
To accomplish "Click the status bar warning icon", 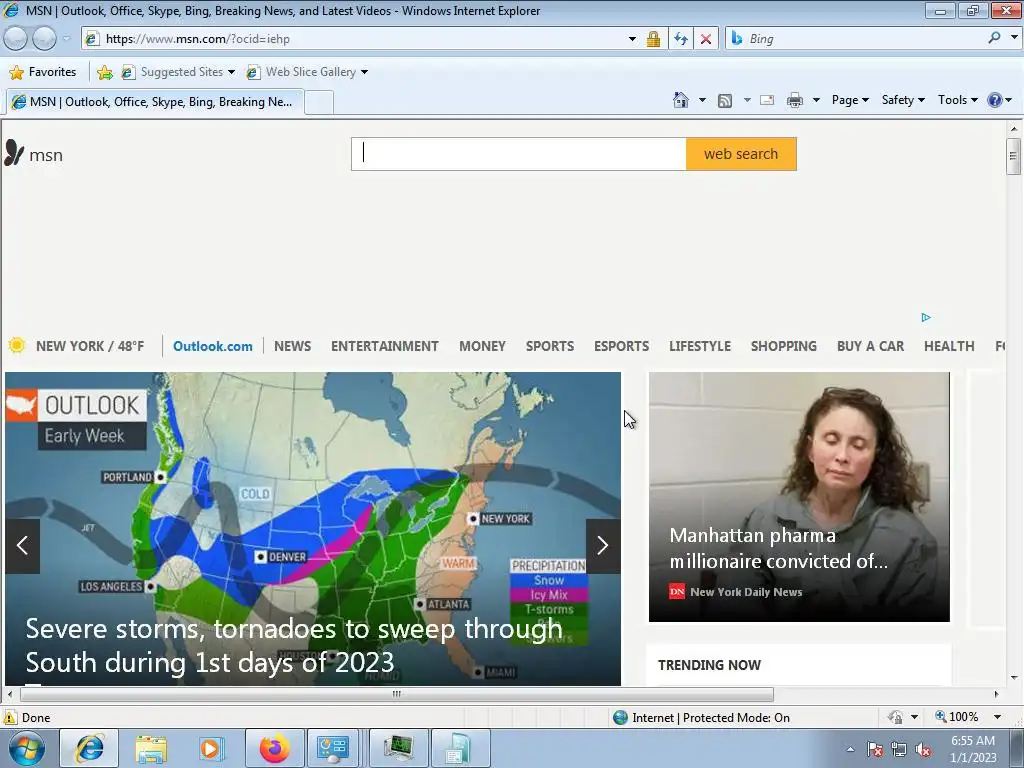I will (x=9, y=717).
